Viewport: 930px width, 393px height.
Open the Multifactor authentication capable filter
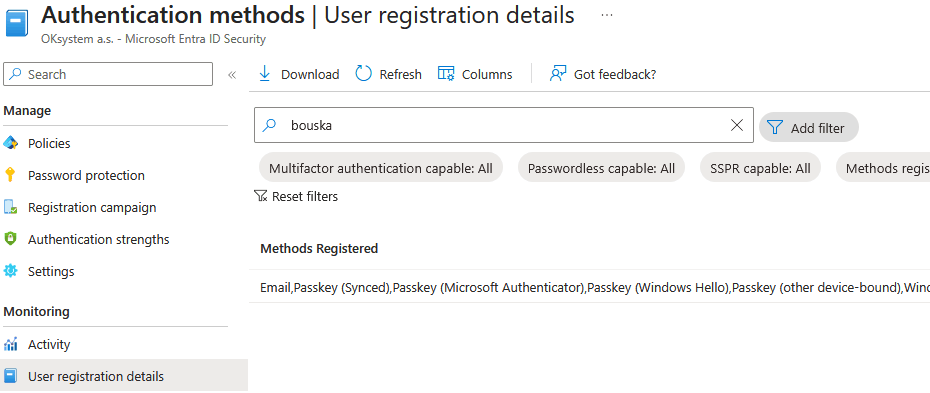[381, 168]
